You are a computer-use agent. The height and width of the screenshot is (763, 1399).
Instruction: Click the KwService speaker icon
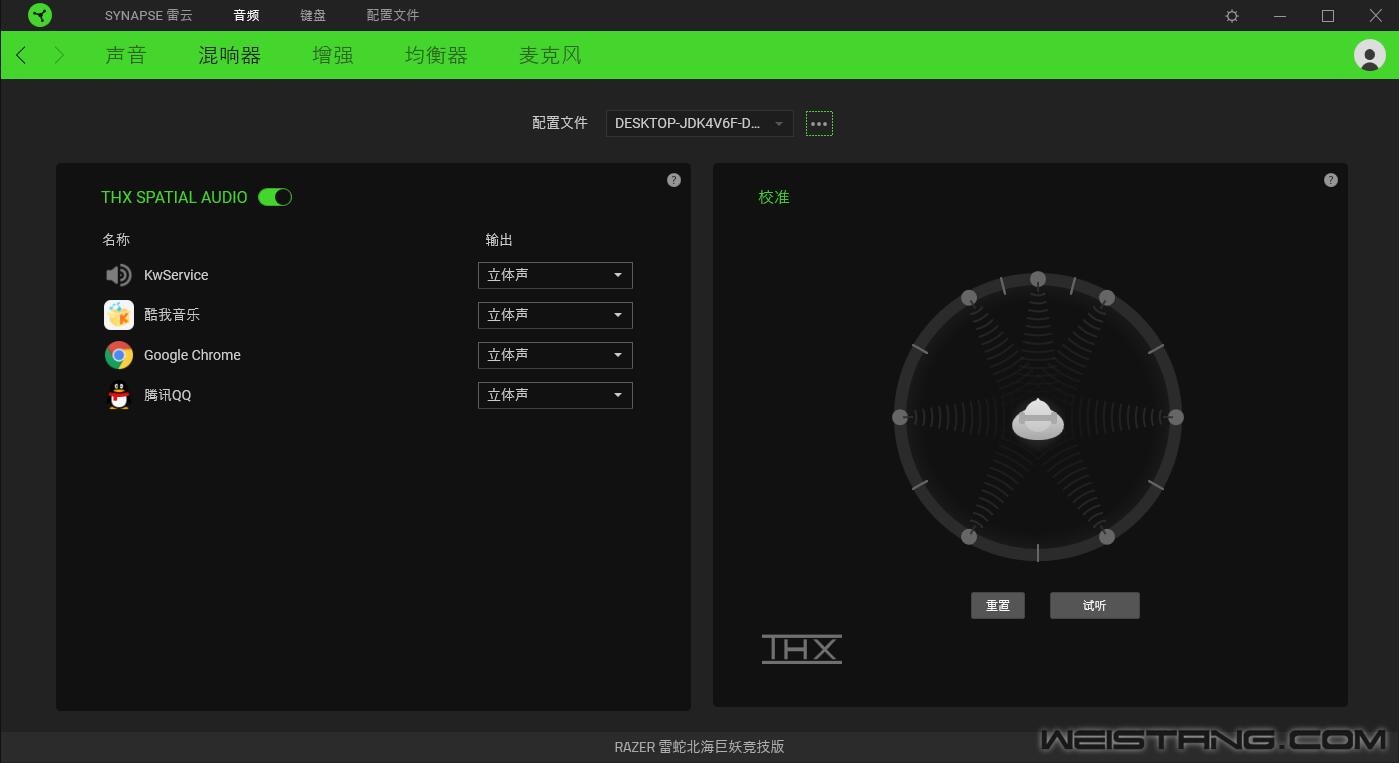(x=118, y=275)
